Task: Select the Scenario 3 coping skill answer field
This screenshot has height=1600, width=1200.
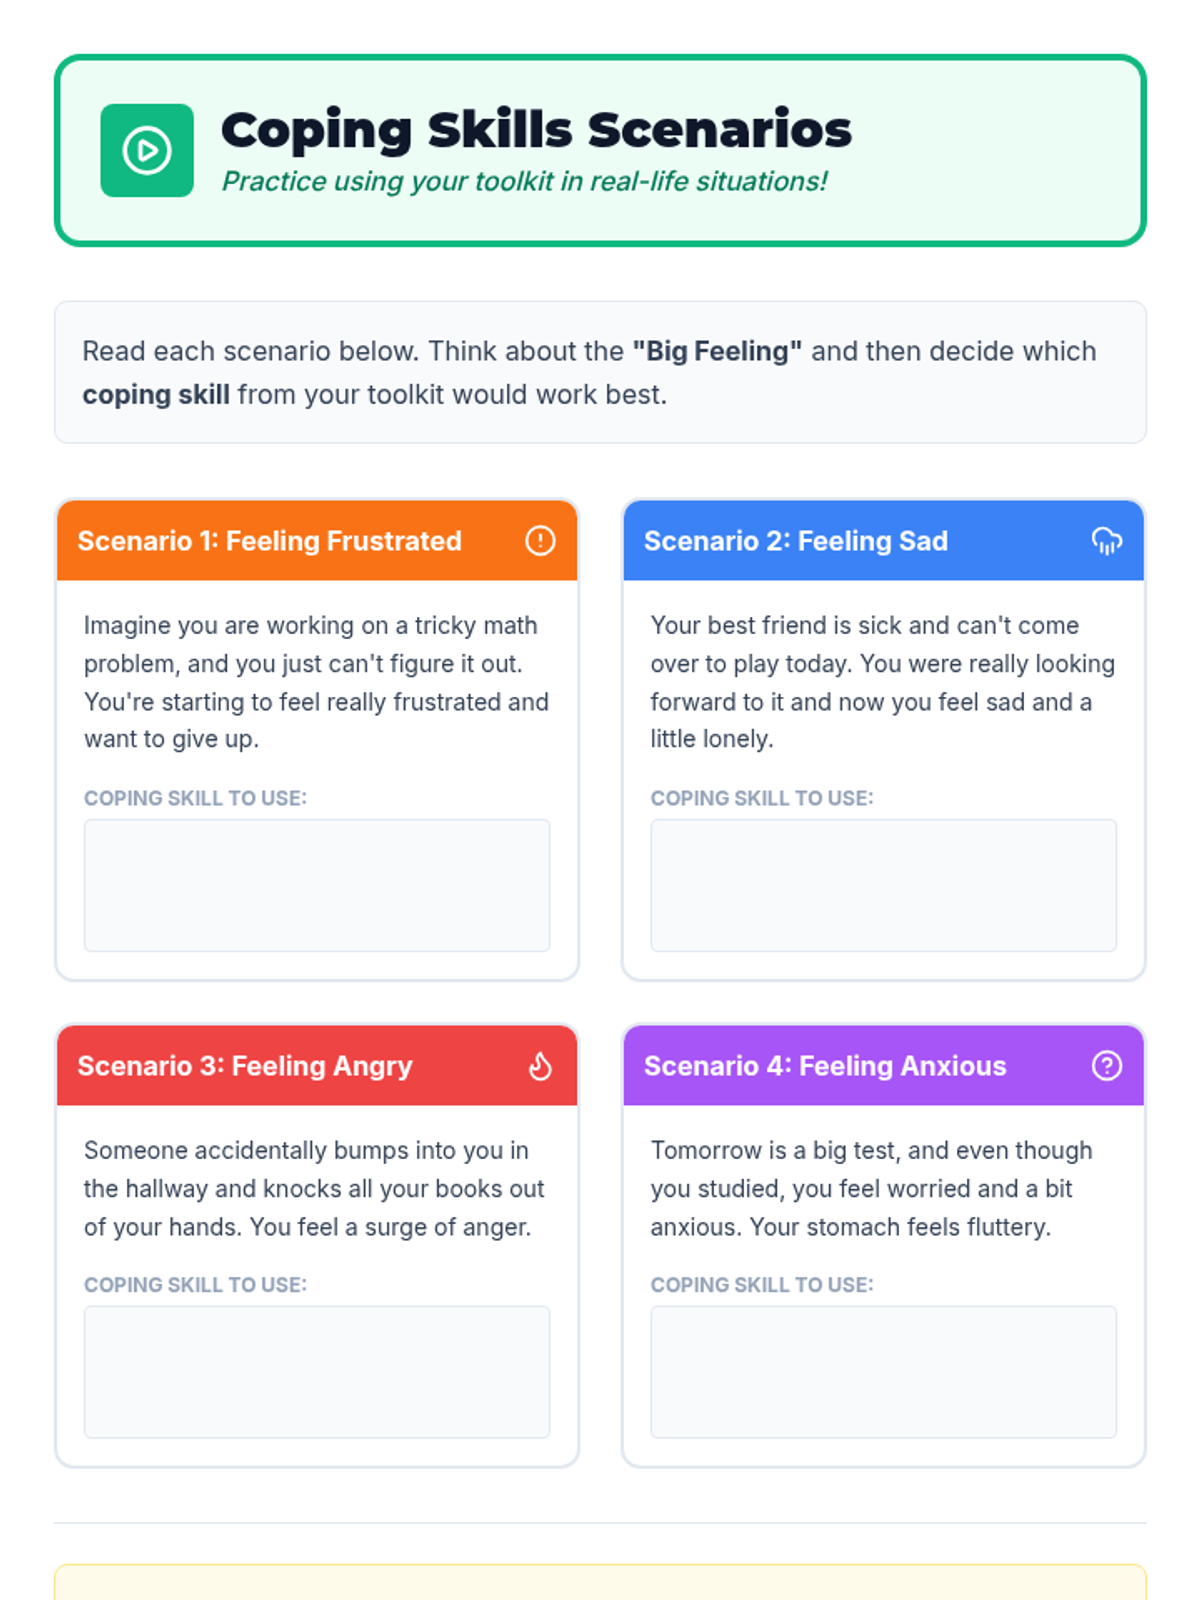Action: (x=317, y=1372)
